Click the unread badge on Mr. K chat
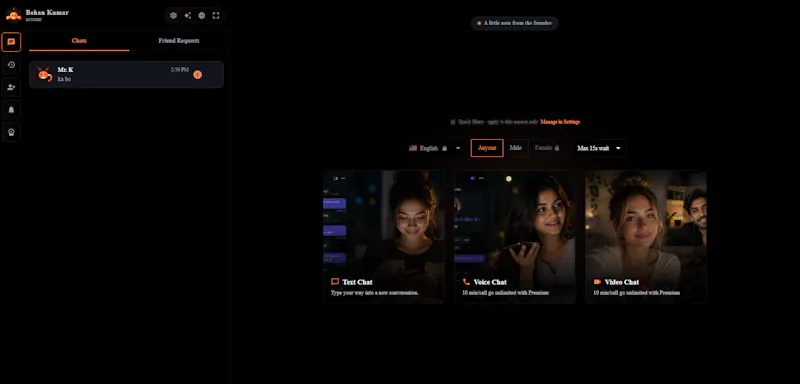 point(197,74)
